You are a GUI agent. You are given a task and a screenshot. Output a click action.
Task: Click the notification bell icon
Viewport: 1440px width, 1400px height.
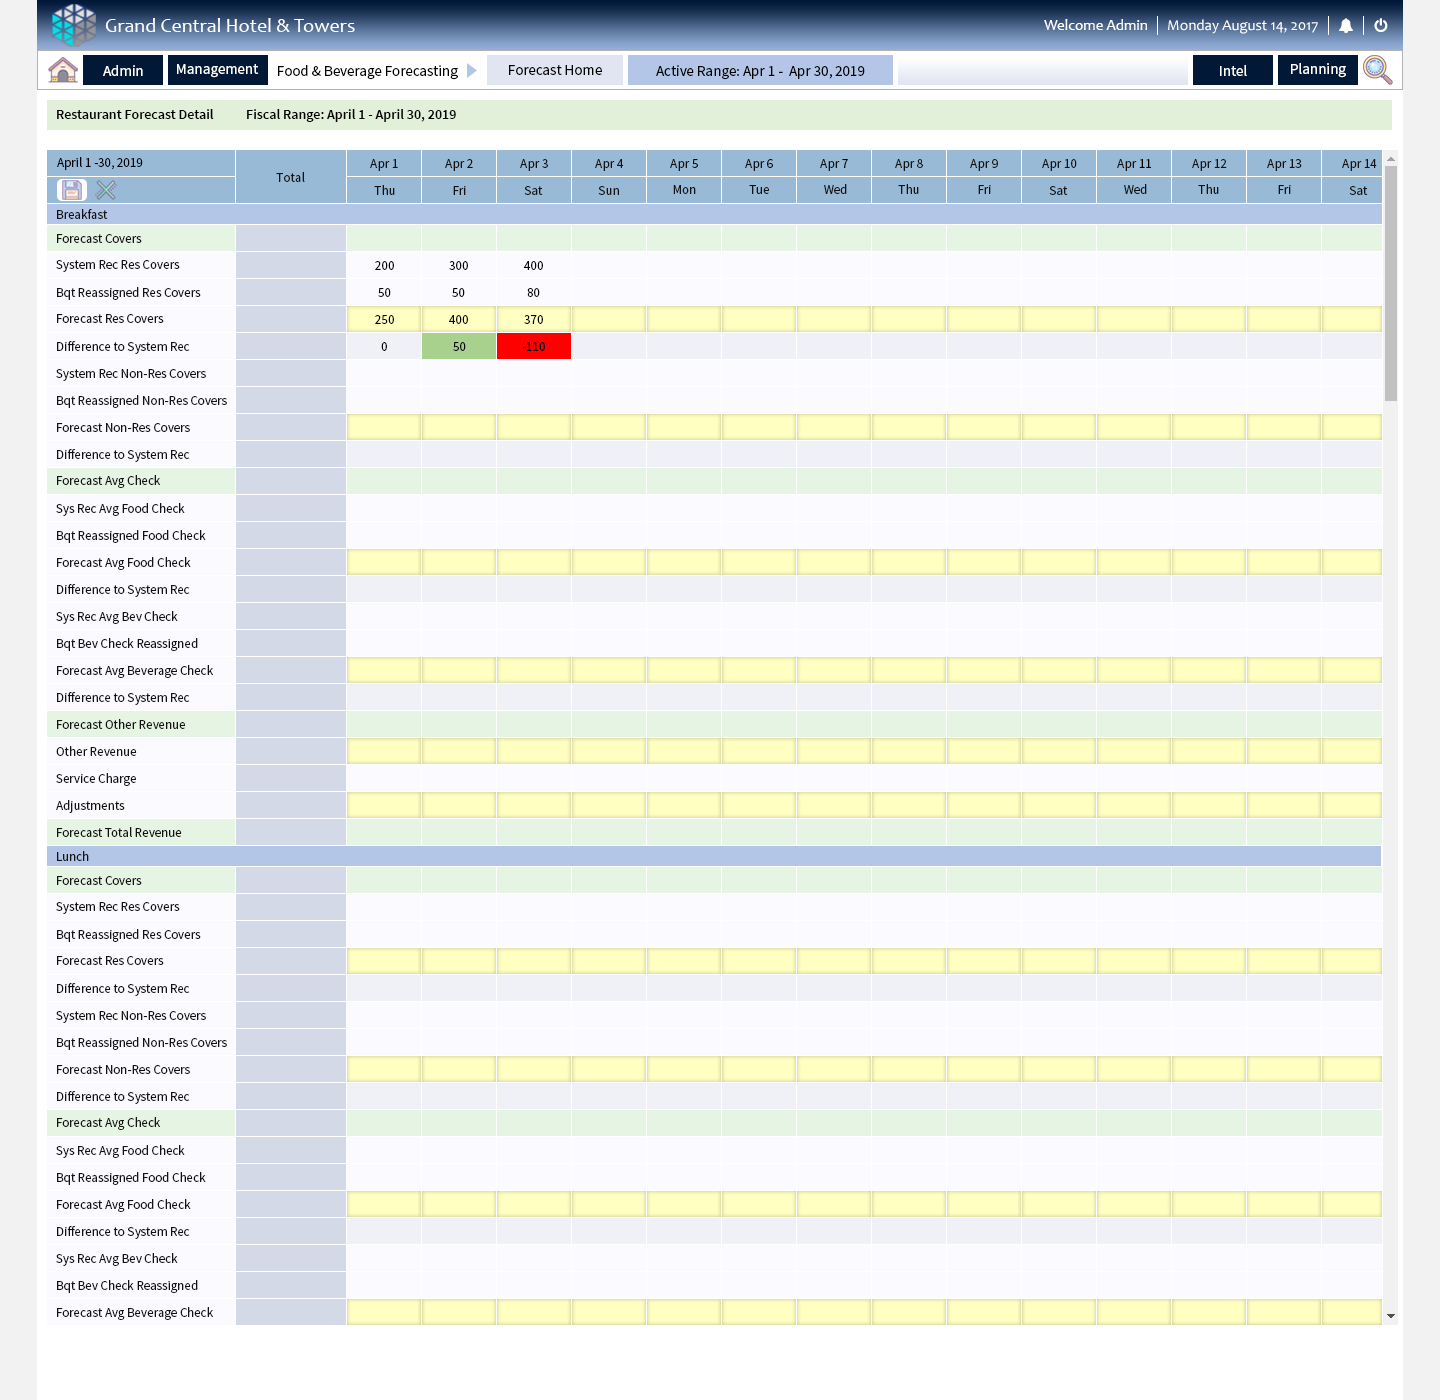(1346, 26)
